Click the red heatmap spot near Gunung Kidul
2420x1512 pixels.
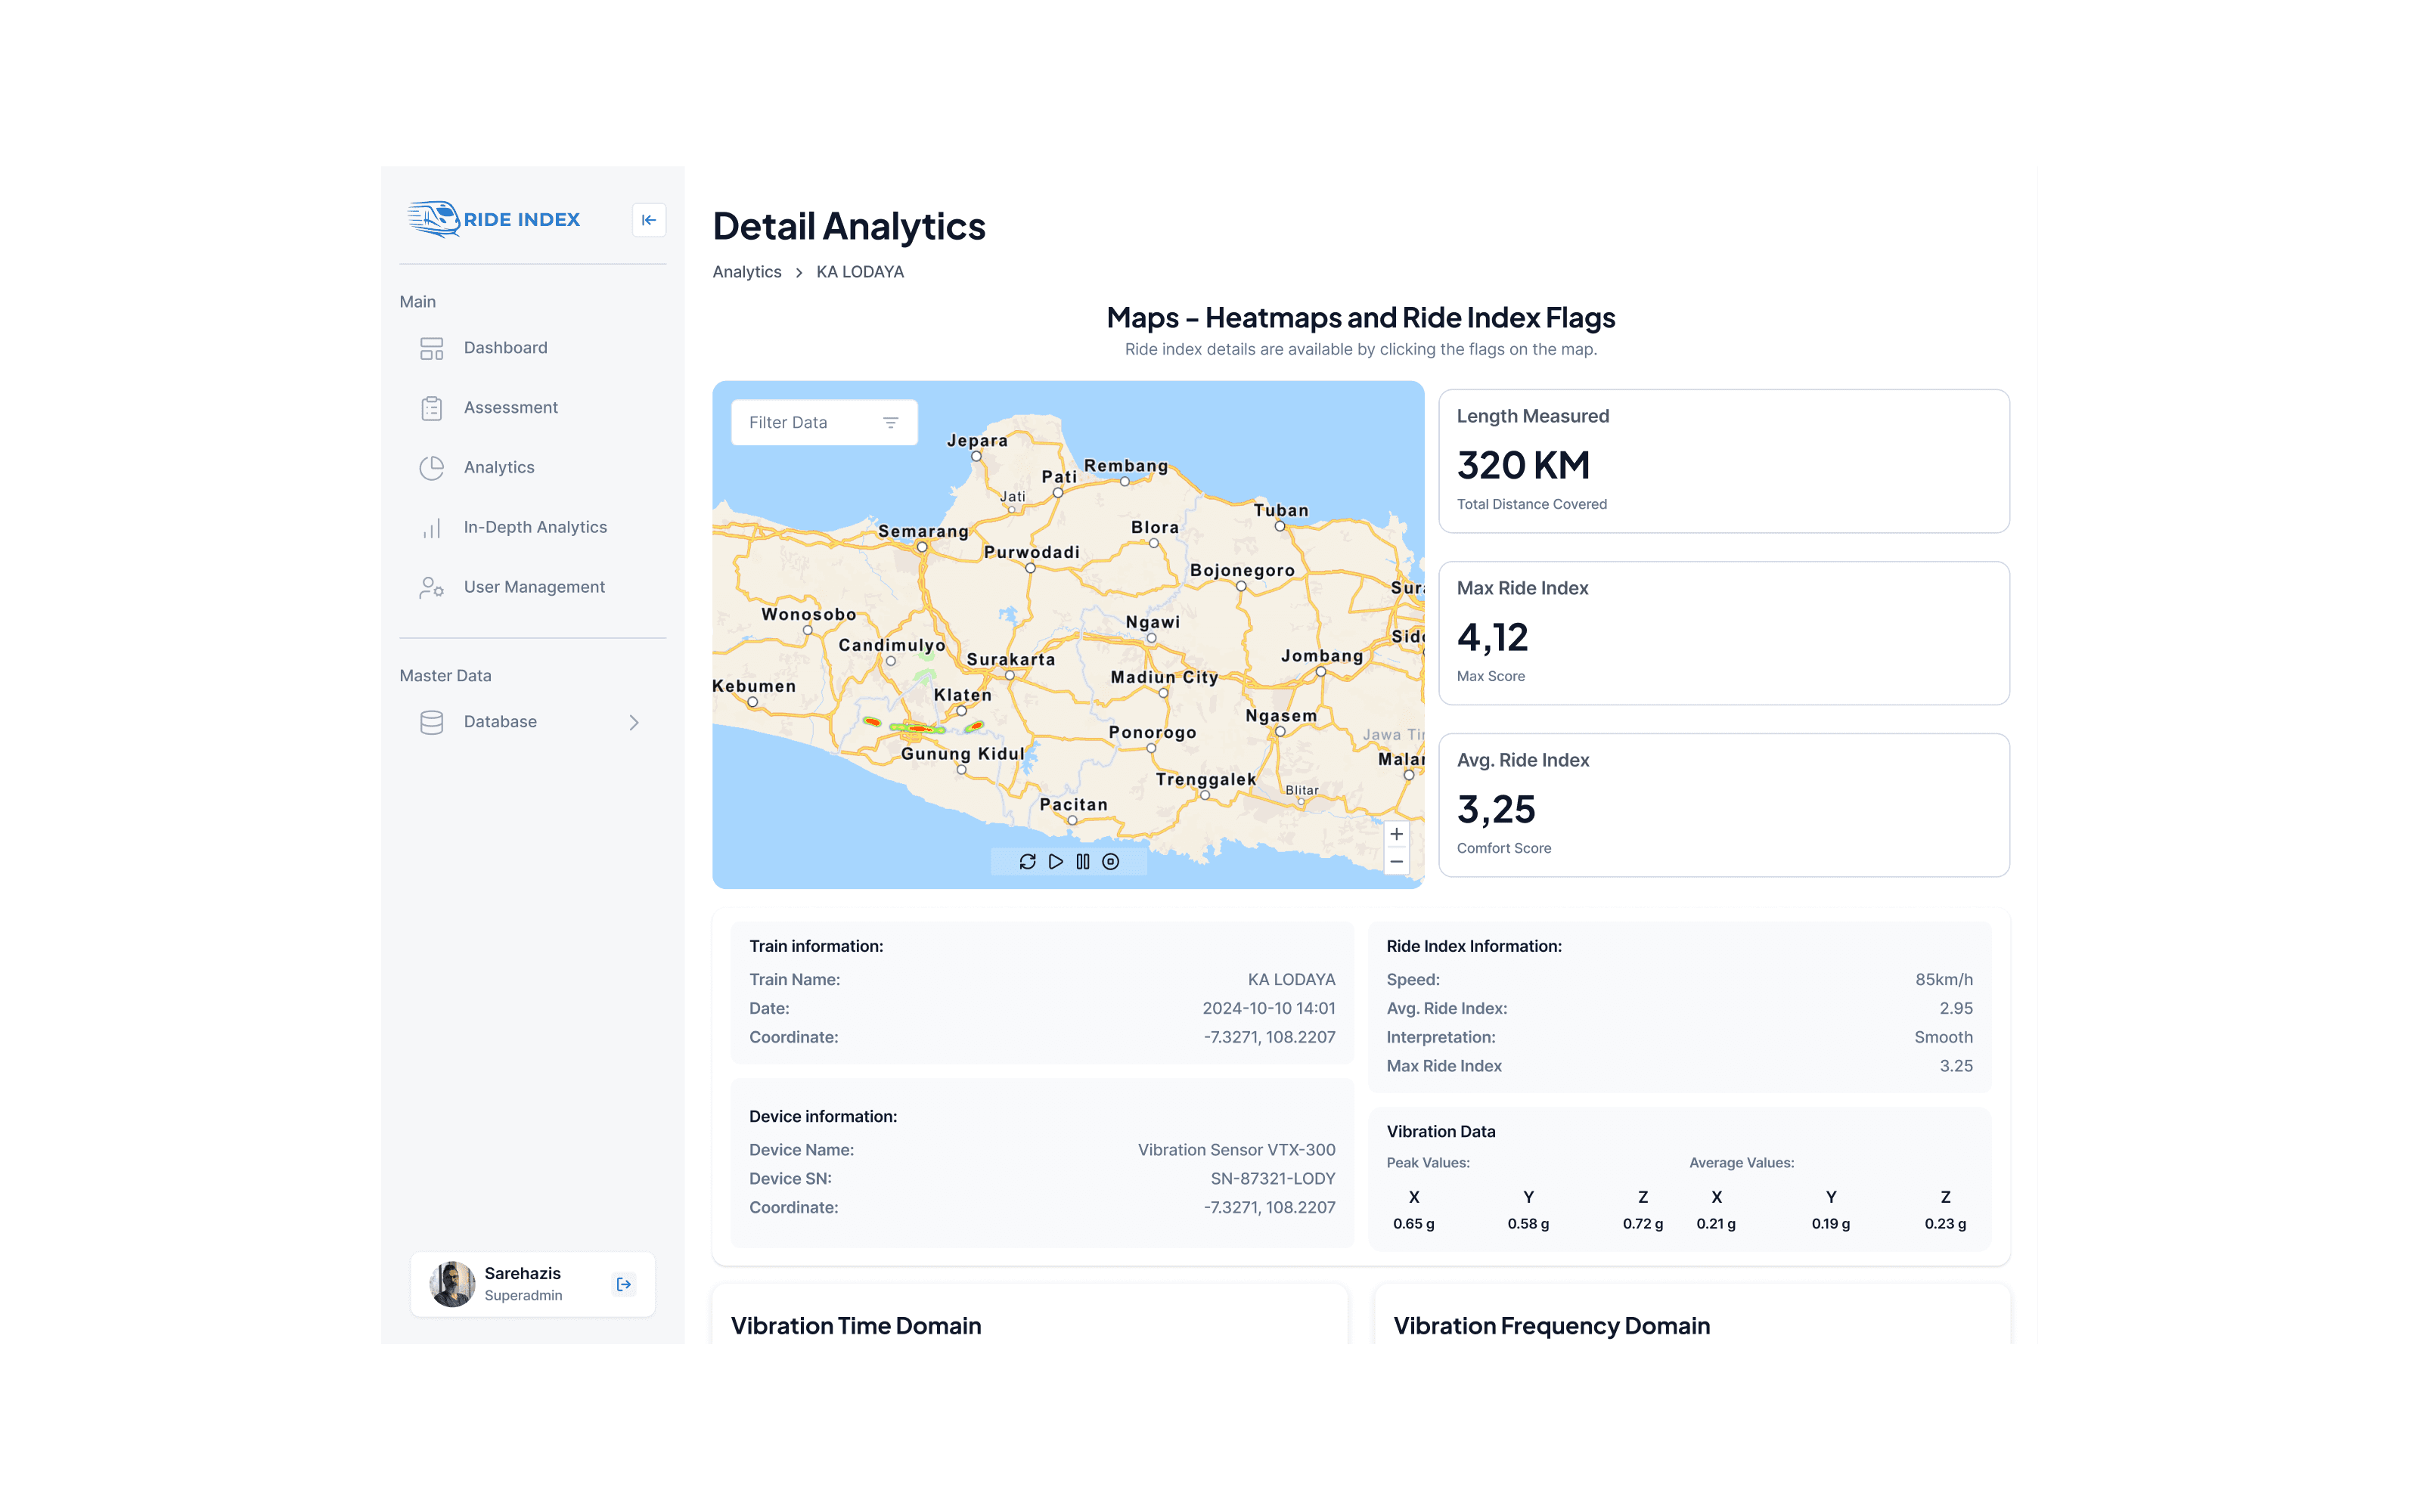(918, 728)
